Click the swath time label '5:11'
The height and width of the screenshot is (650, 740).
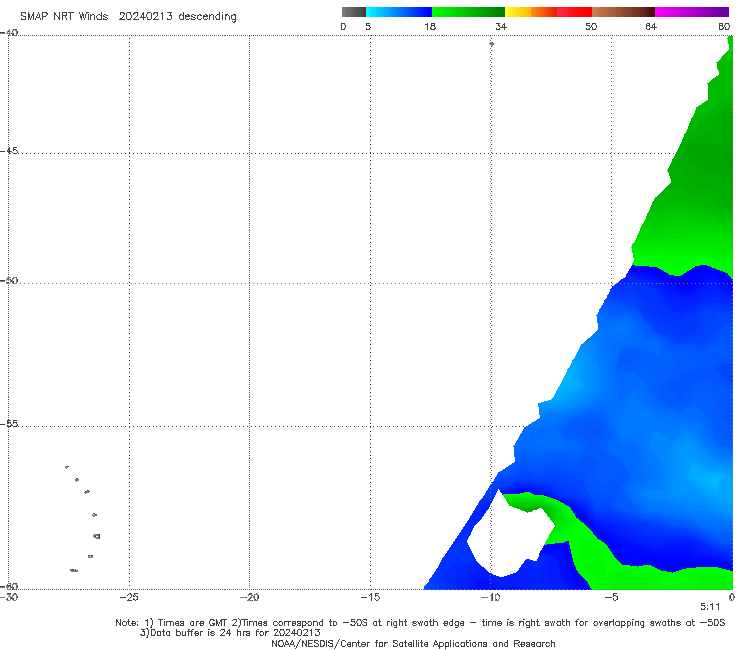pos(710,607)
